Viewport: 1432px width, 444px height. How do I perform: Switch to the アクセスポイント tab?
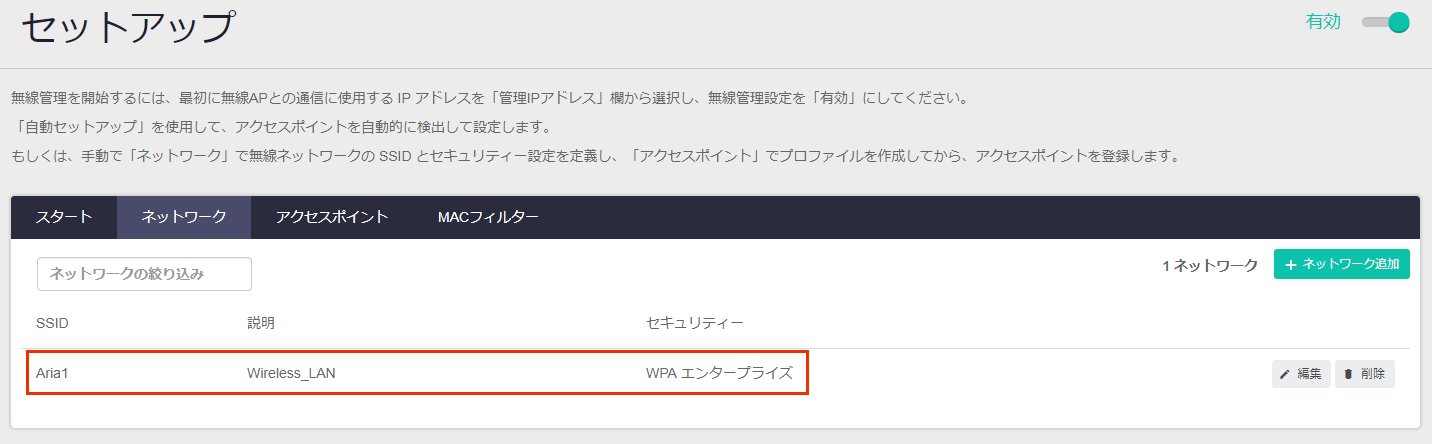[x=332, y=217]
